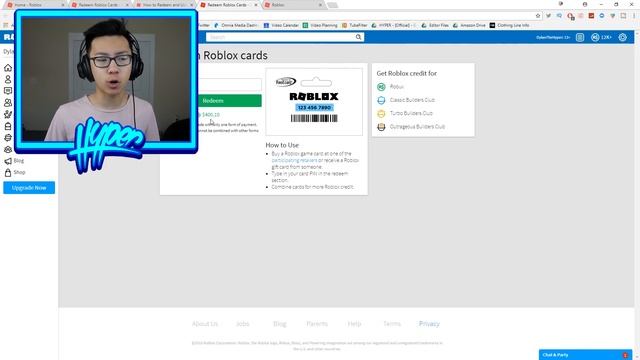Click the Roblox gift card sample image

pos(314,102)
